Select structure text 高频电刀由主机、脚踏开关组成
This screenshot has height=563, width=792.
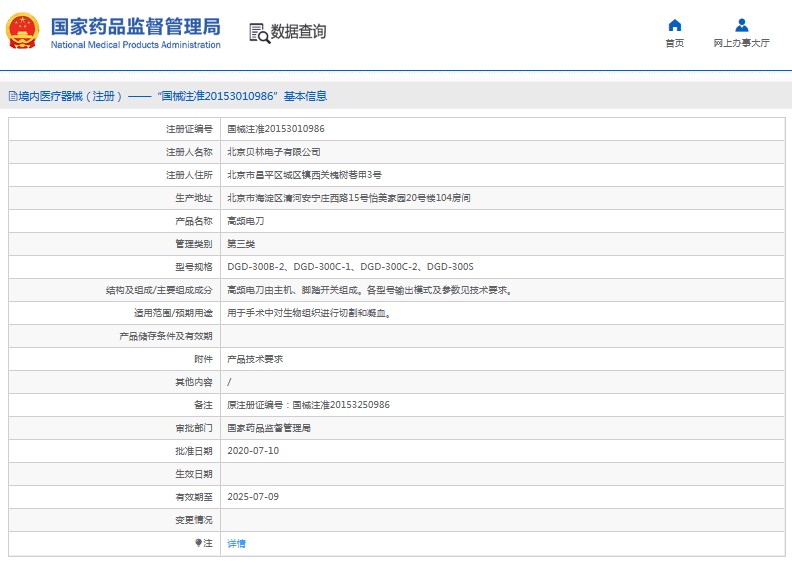click(369, 290)
